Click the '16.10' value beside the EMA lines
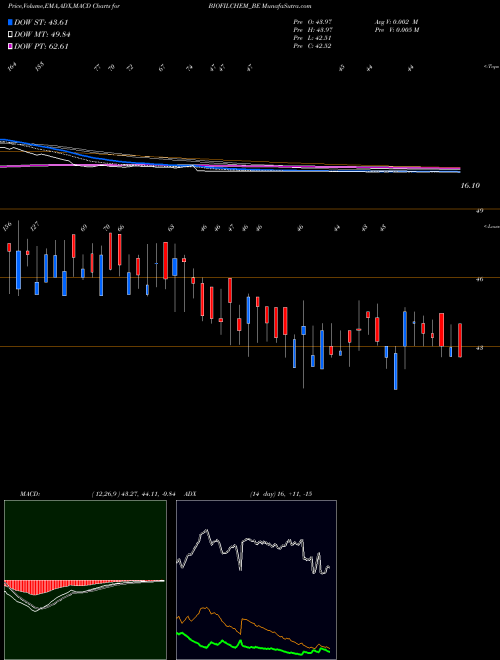Screen dimensions: 500x660 (470, 186)
